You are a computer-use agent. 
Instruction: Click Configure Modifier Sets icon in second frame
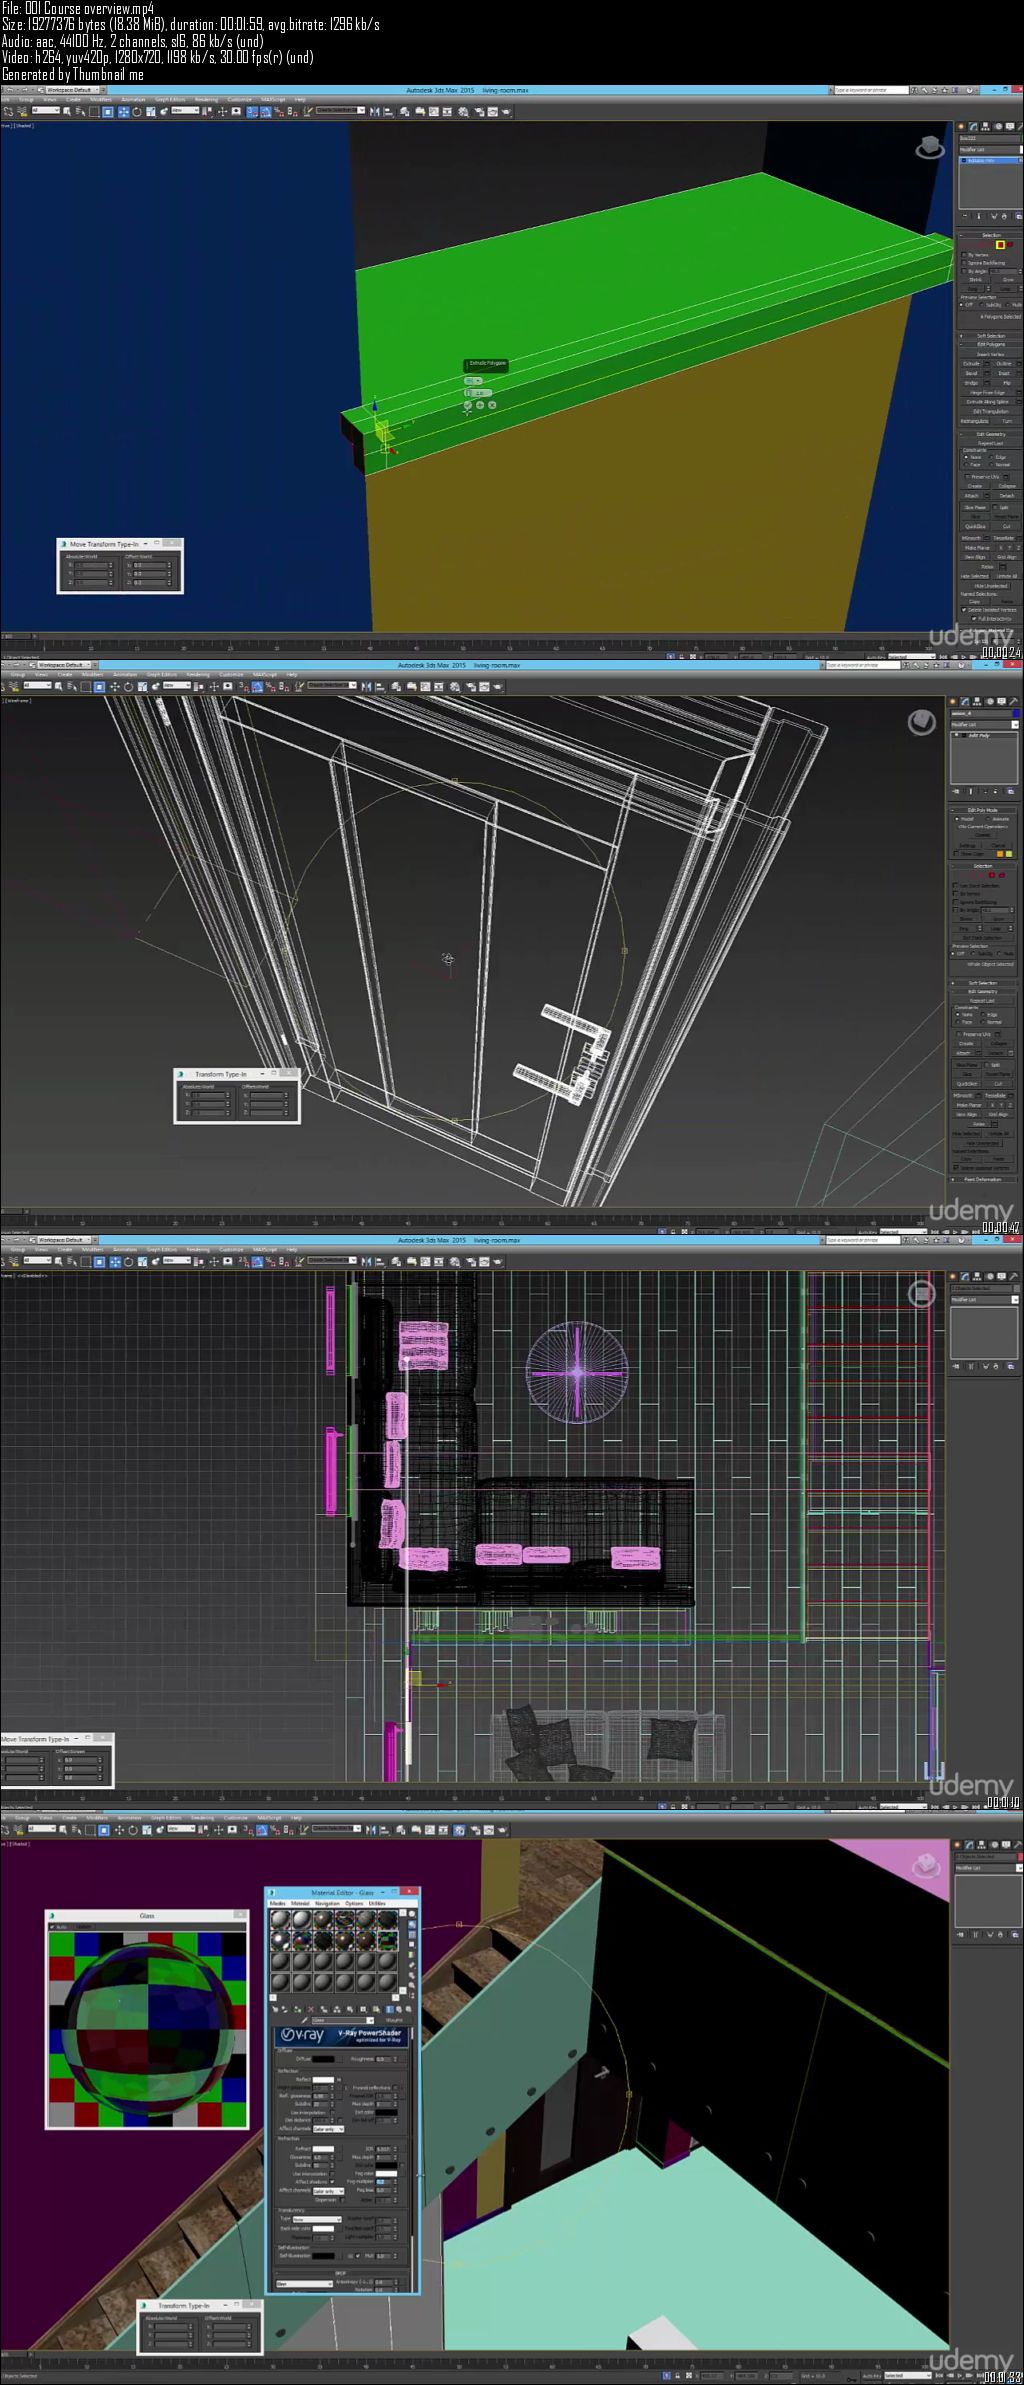pyautogui.click(x=1011, y=791)
